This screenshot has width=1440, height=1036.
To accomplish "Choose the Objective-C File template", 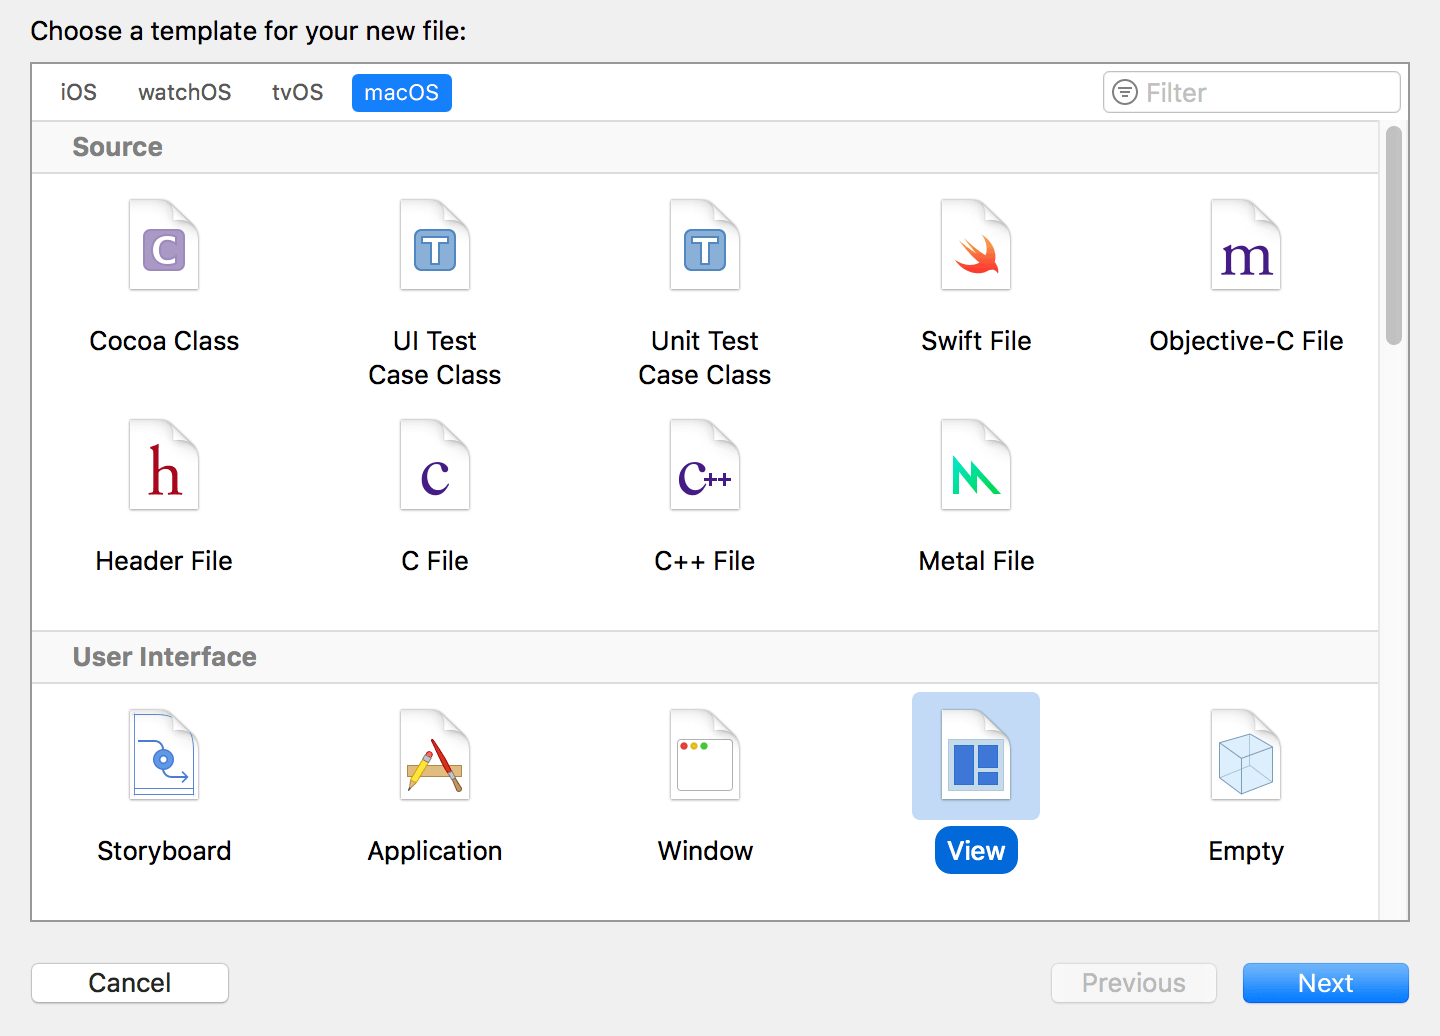I will pyautogui.click(x=1245, y=246).
